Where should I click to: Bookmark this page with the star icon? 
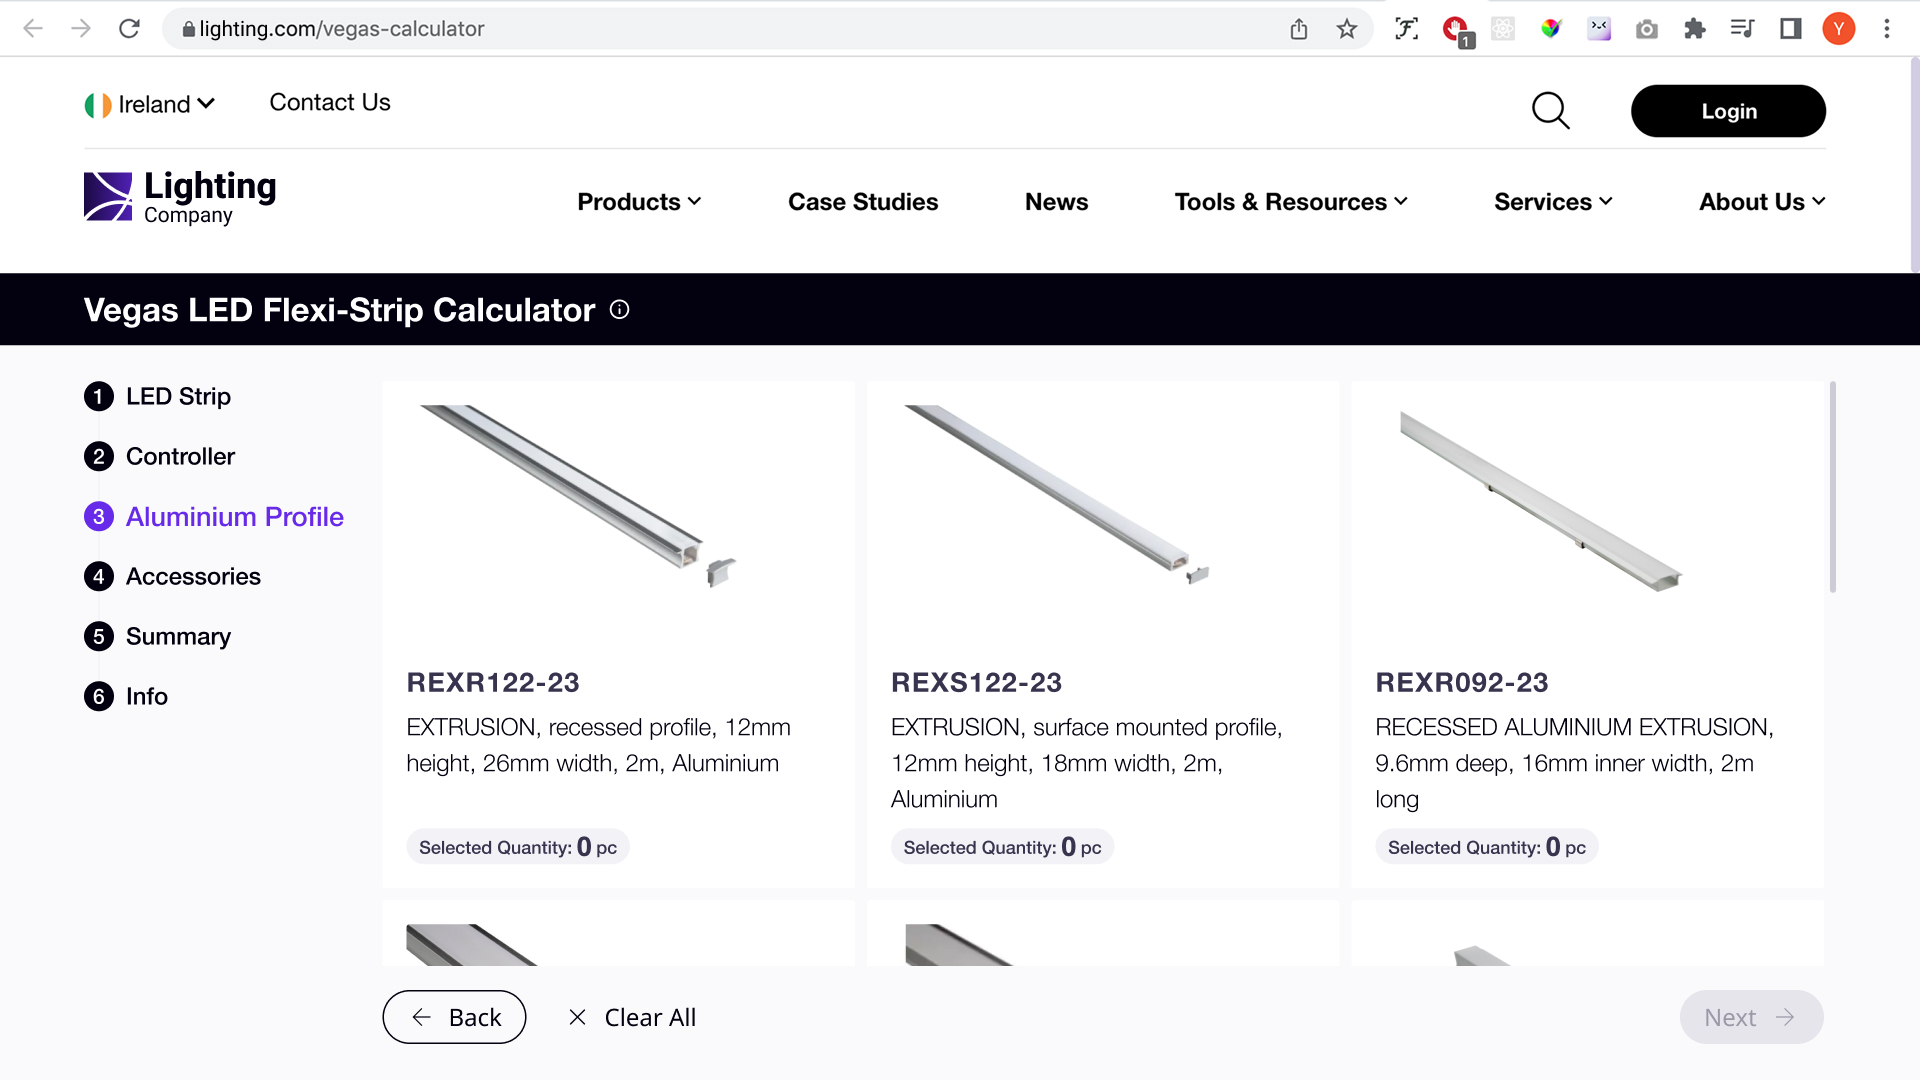pos(1347,29)
